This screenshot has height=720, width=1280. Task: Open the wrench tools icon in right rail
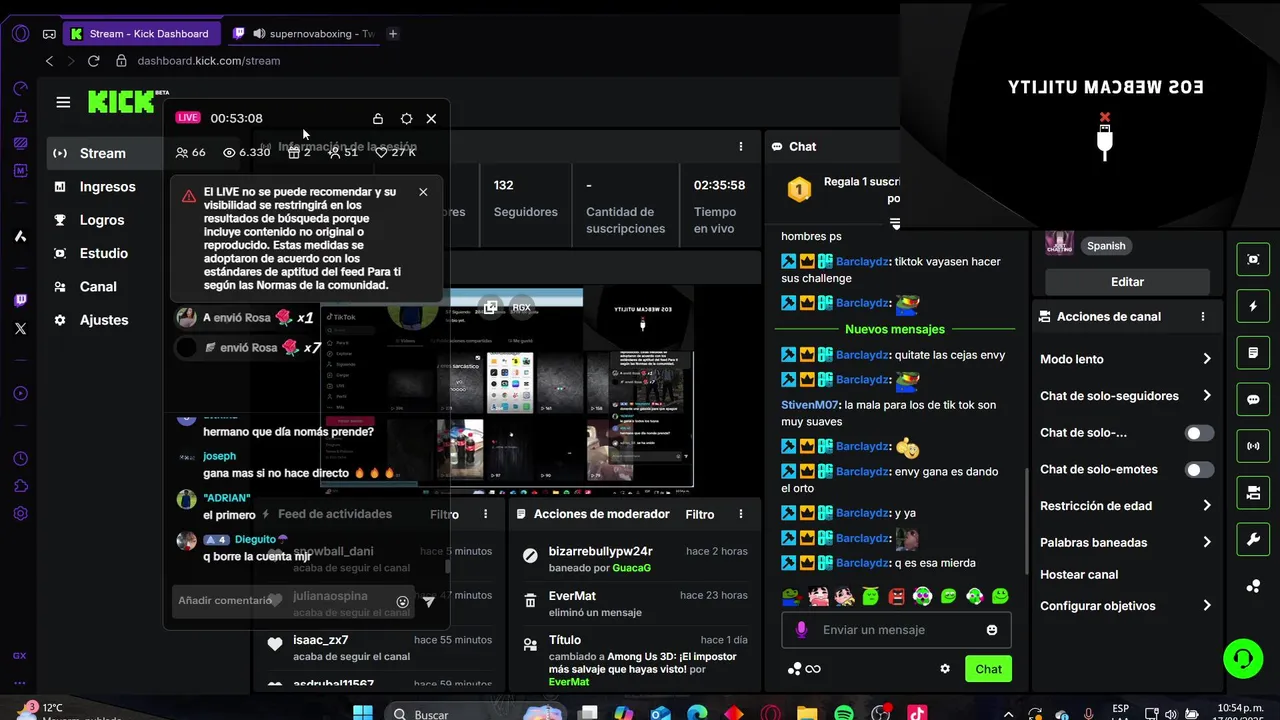[1253, 540]
